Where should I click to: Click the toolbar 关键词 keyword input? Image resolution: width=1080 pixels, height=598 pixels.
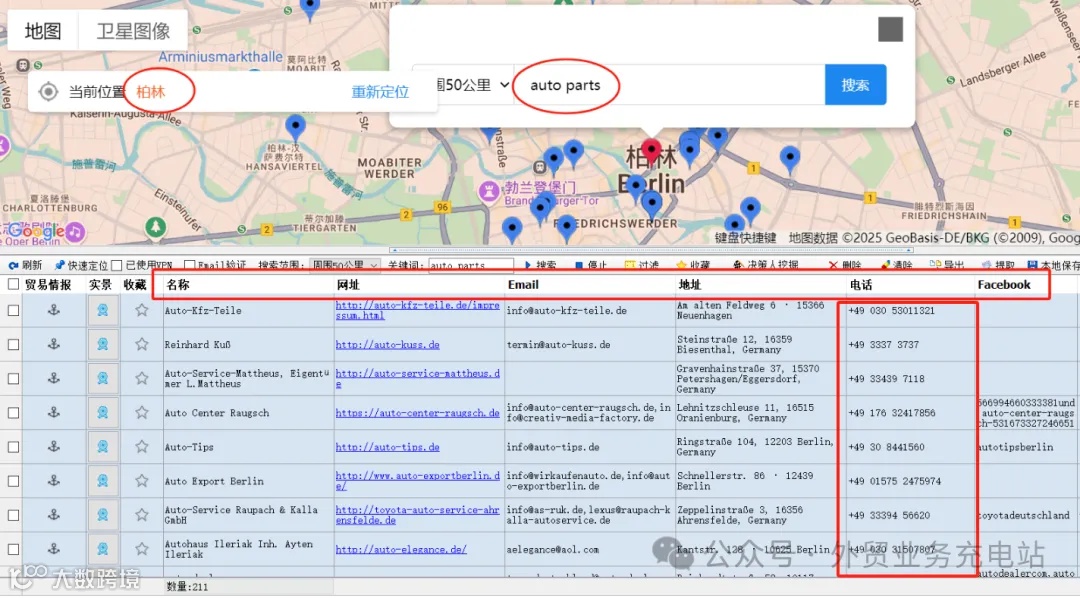click(x=470, y=265)
